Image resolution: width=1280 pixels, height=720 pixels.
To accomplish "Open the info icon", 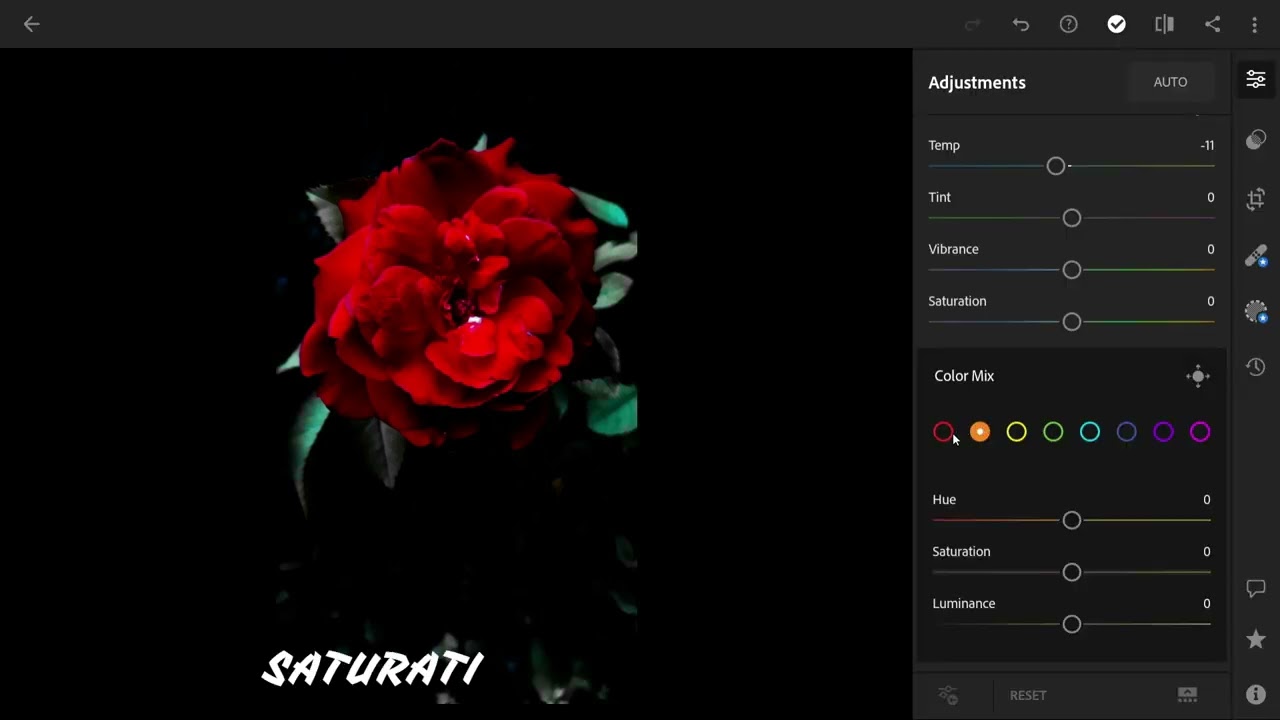I will (x=1256, y=694).
